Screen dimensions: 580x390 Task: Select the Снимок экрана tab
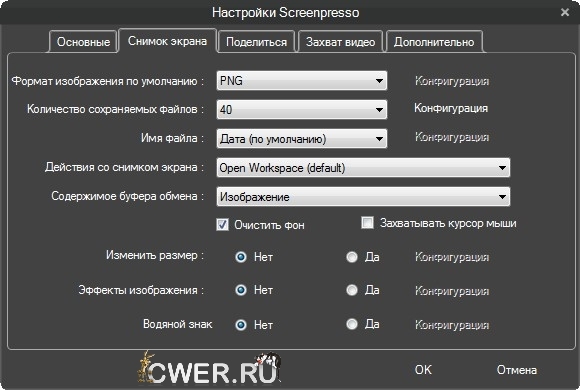(x=167, y=41)
